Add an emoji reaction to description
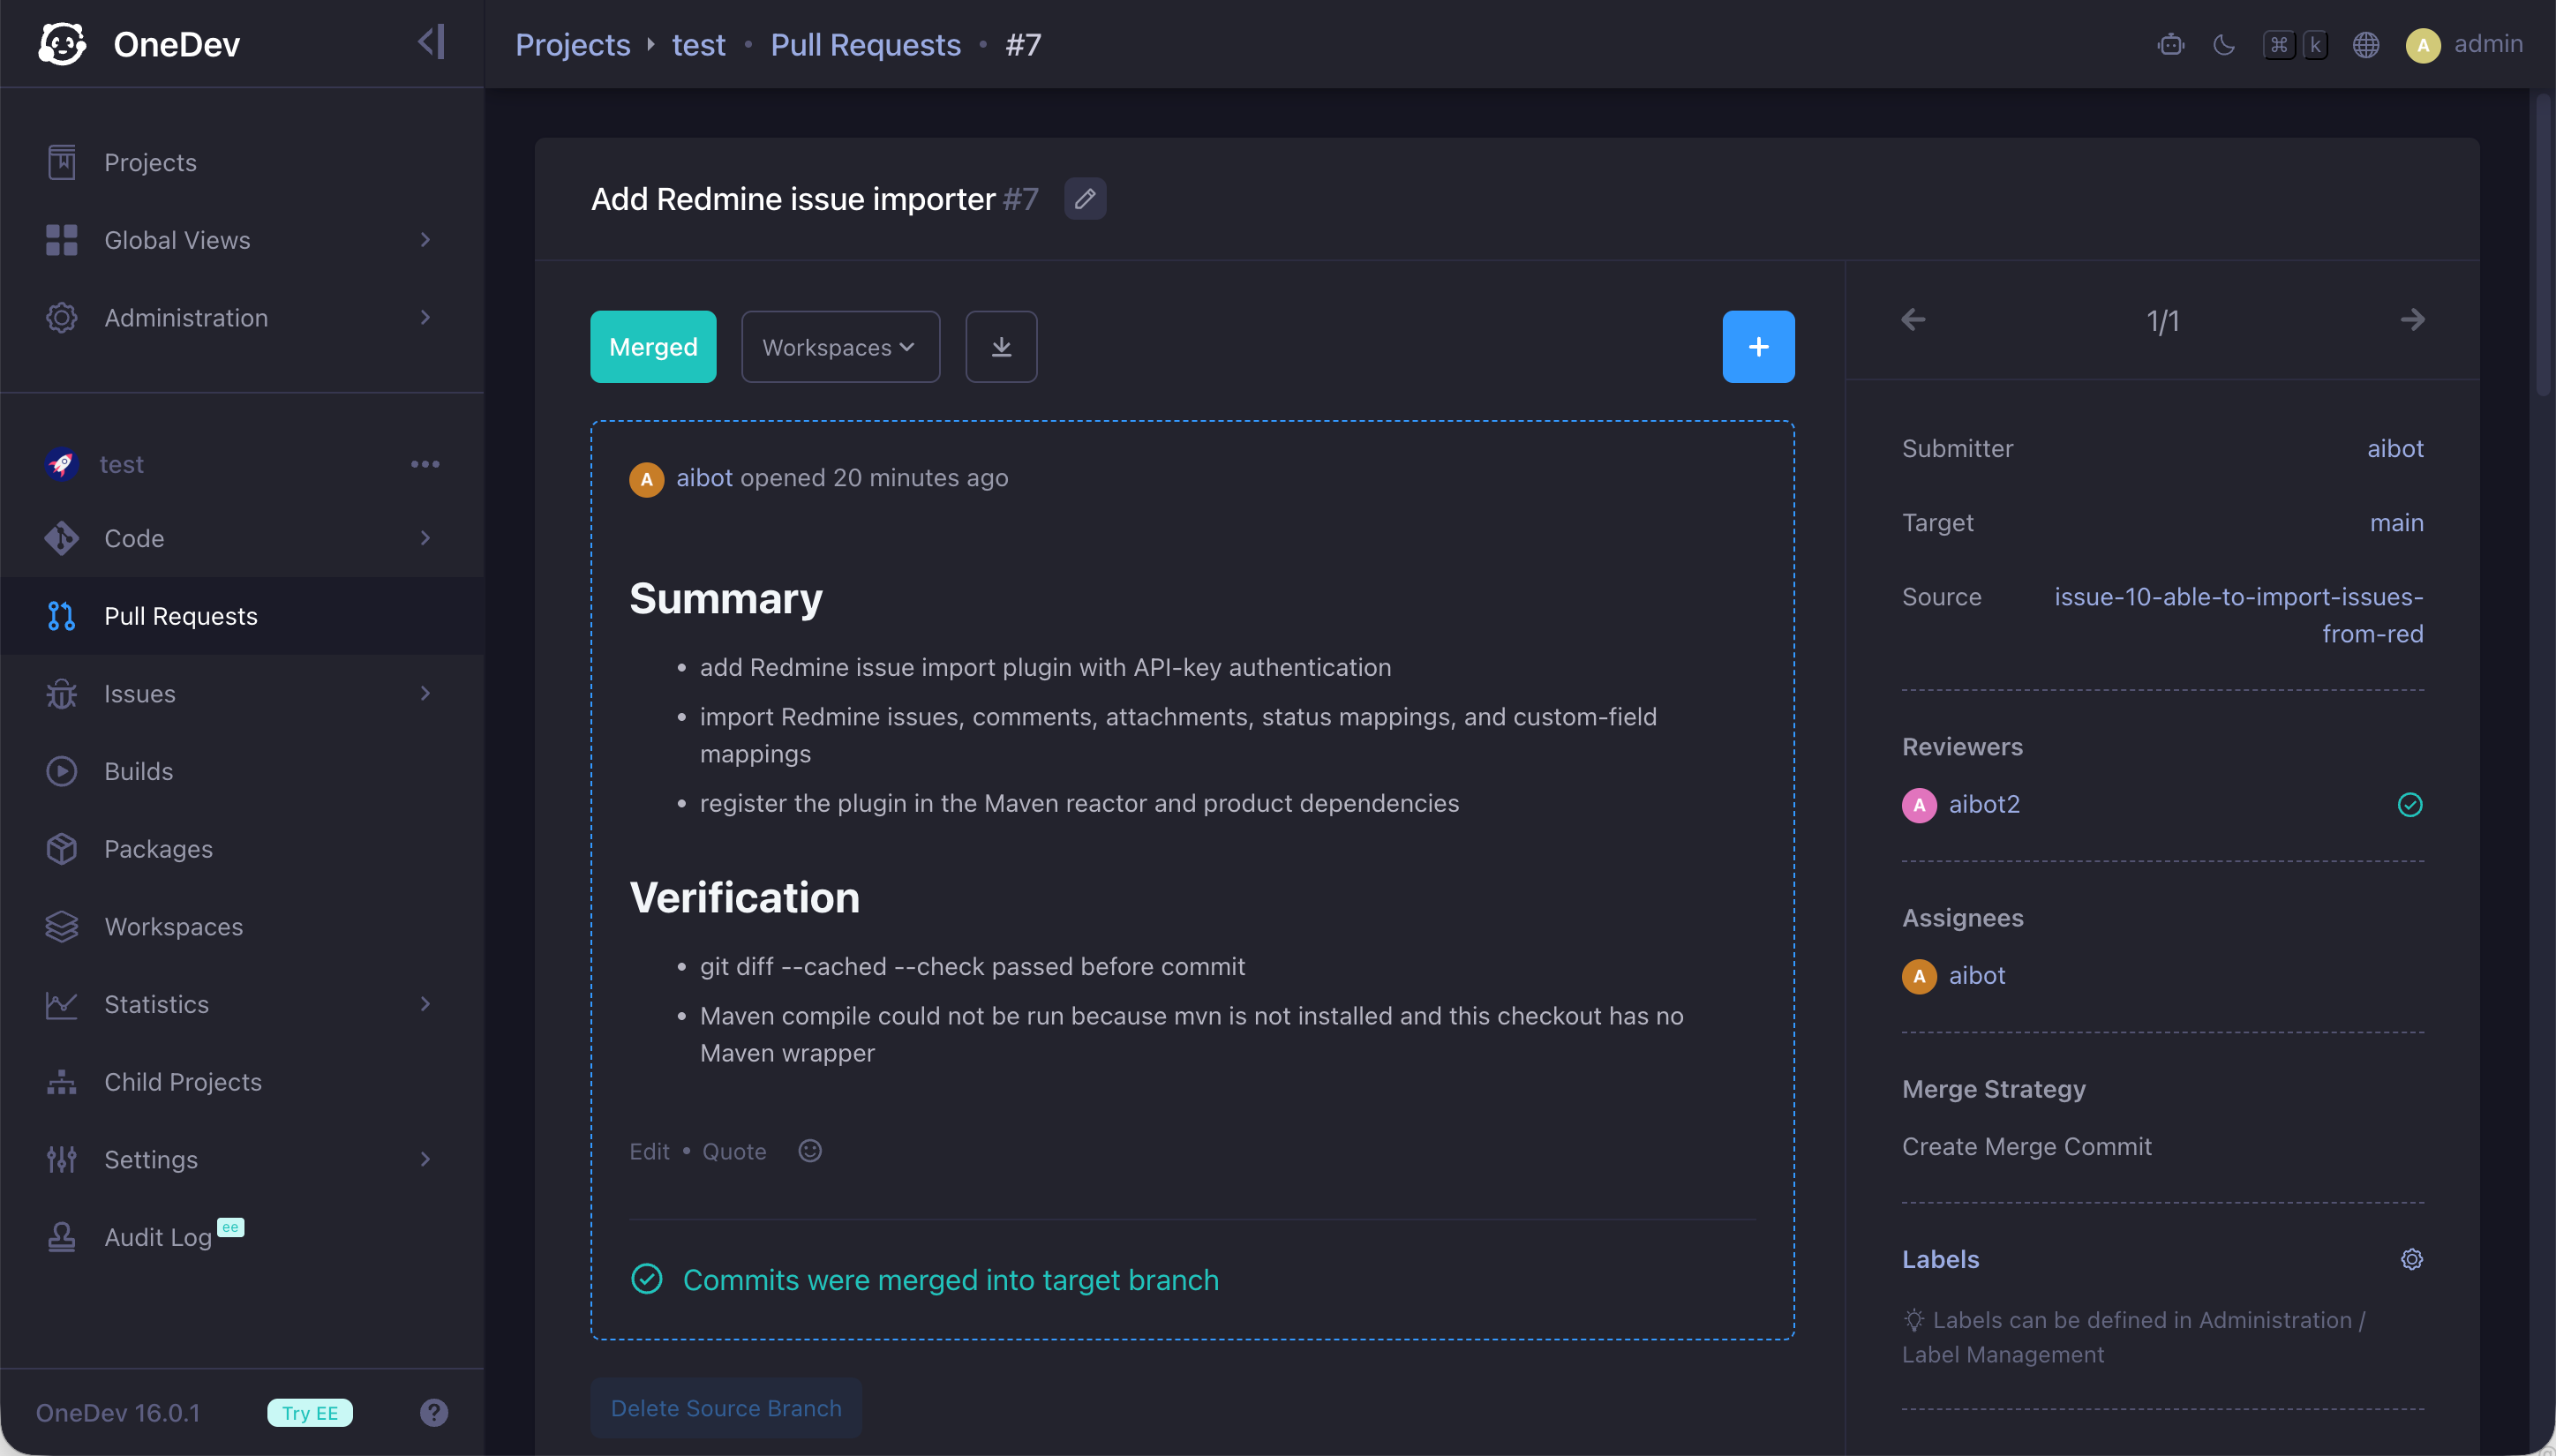This screenshot has width=2556, height=1456. tap(810, 1151)
